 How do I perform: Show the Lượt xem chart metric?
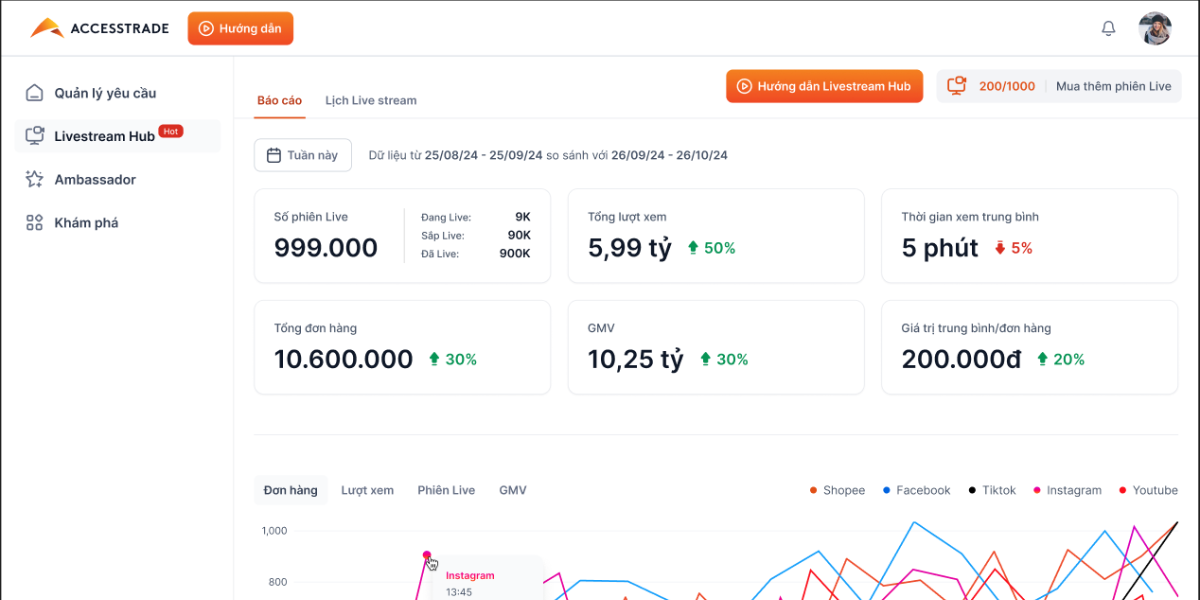point(367,490)
